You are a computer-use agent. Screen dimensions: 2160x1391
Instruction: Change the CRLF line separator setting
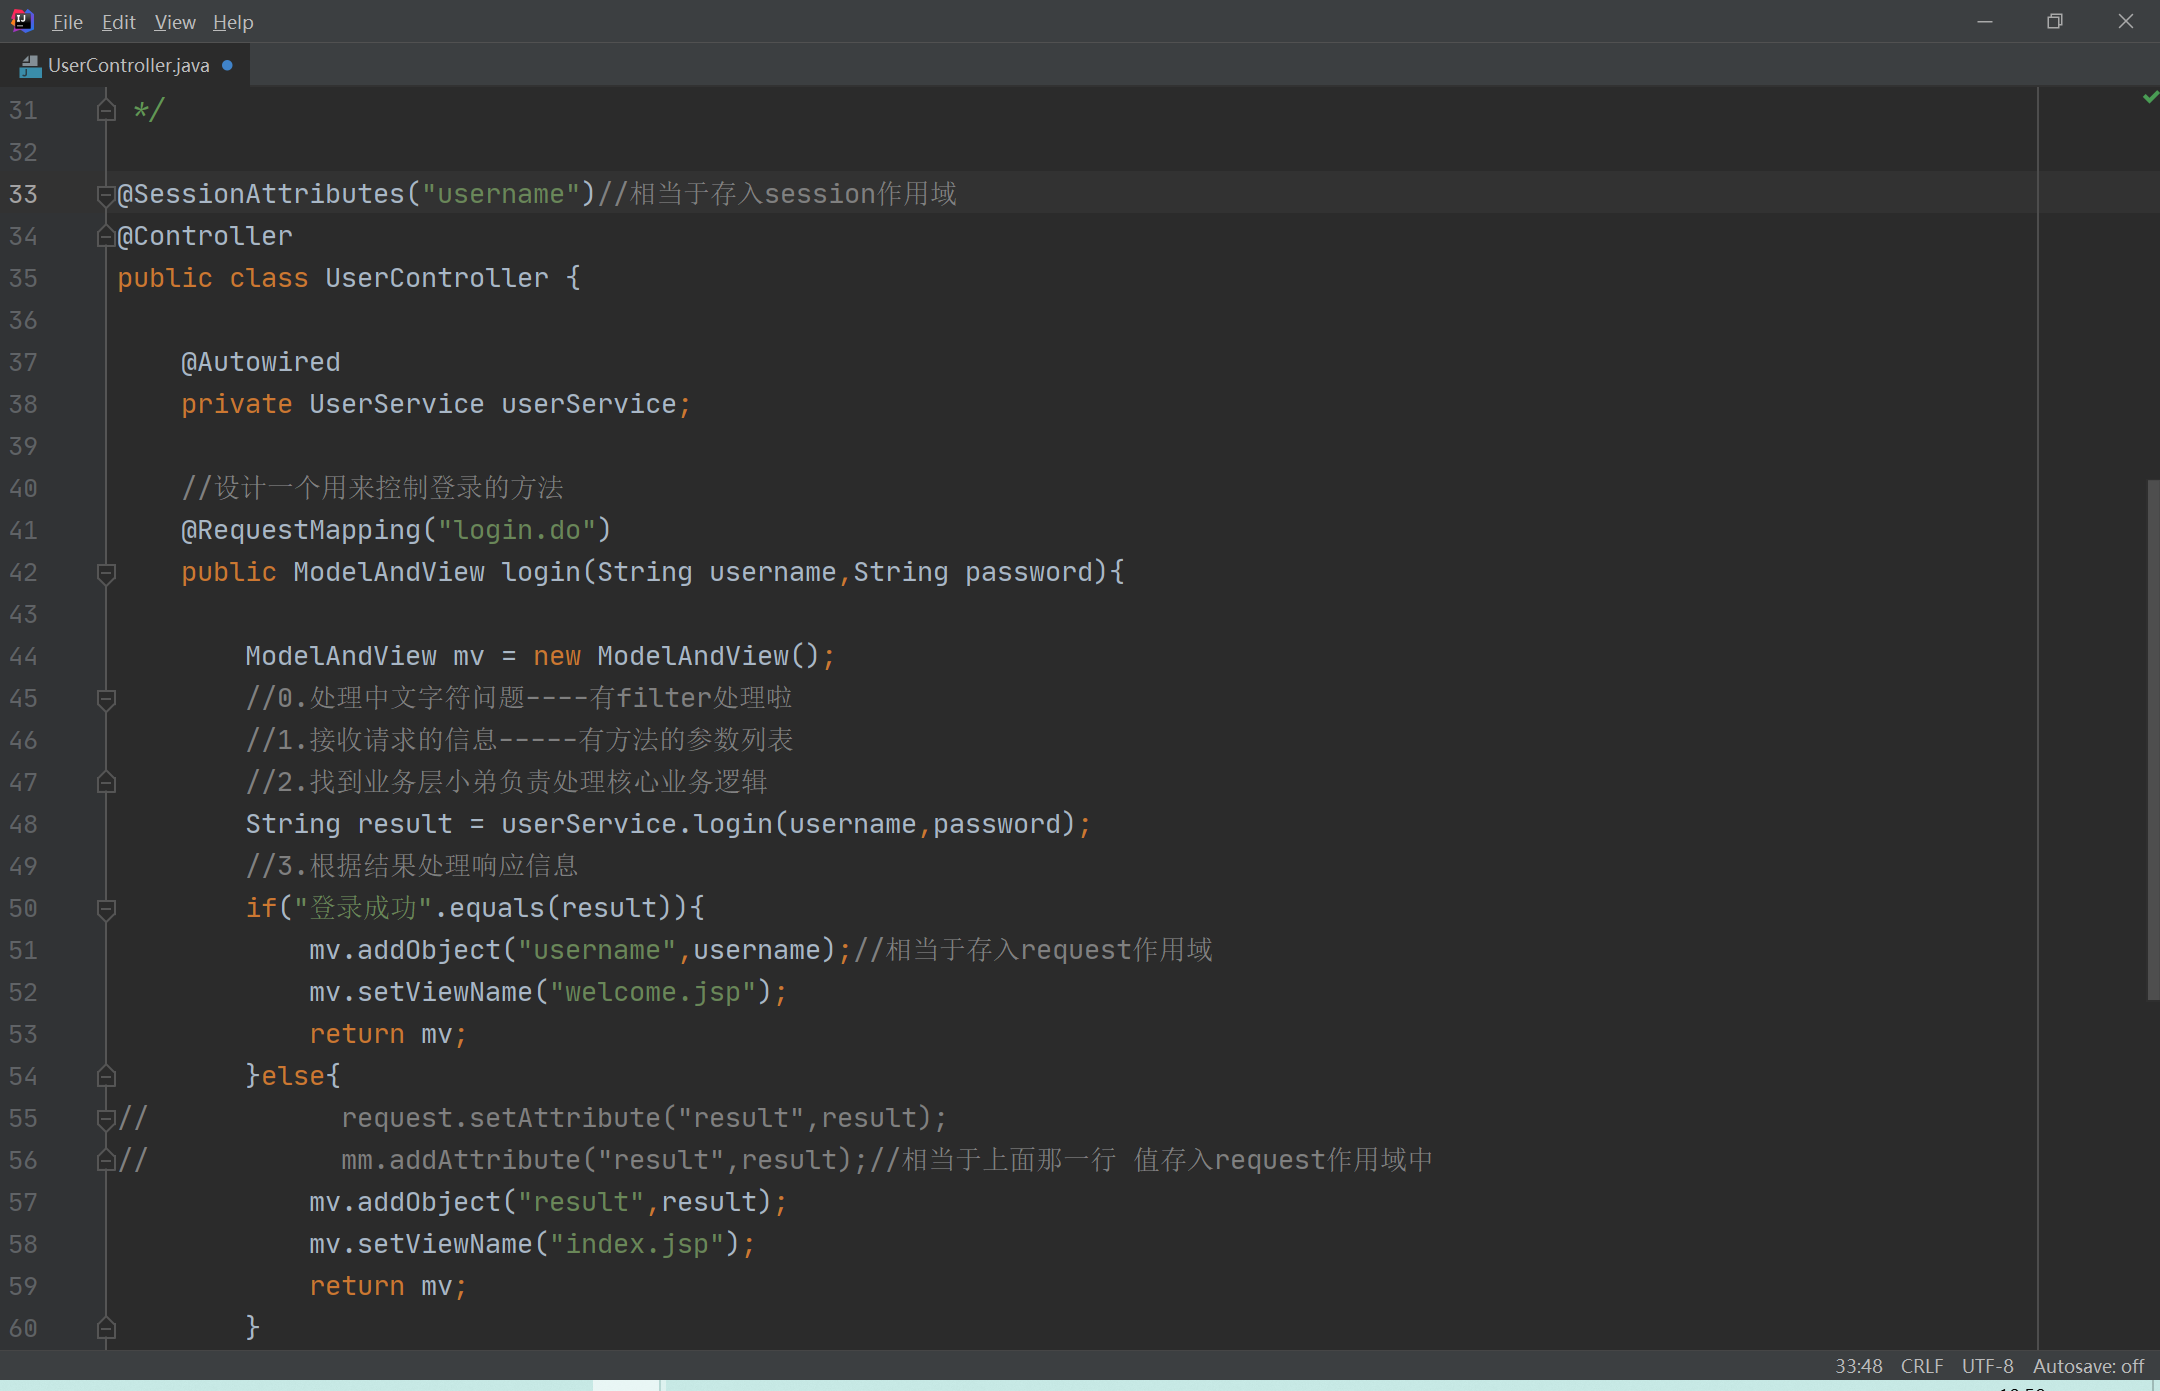(1921, 1366)
